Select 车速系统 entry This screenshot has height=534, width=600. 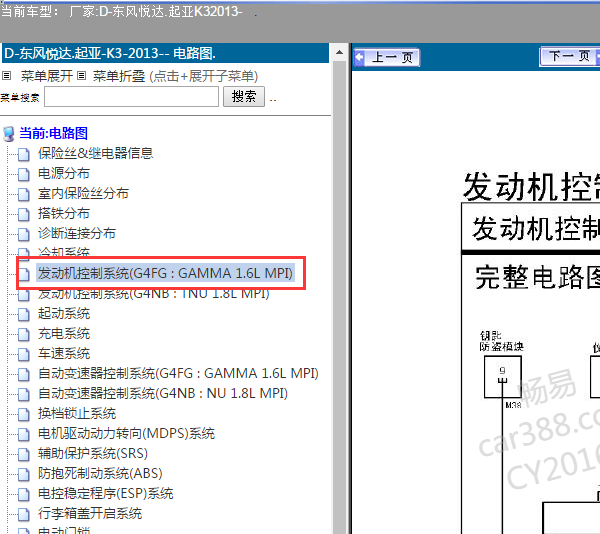pyautogui.click(x=64, y=353)
